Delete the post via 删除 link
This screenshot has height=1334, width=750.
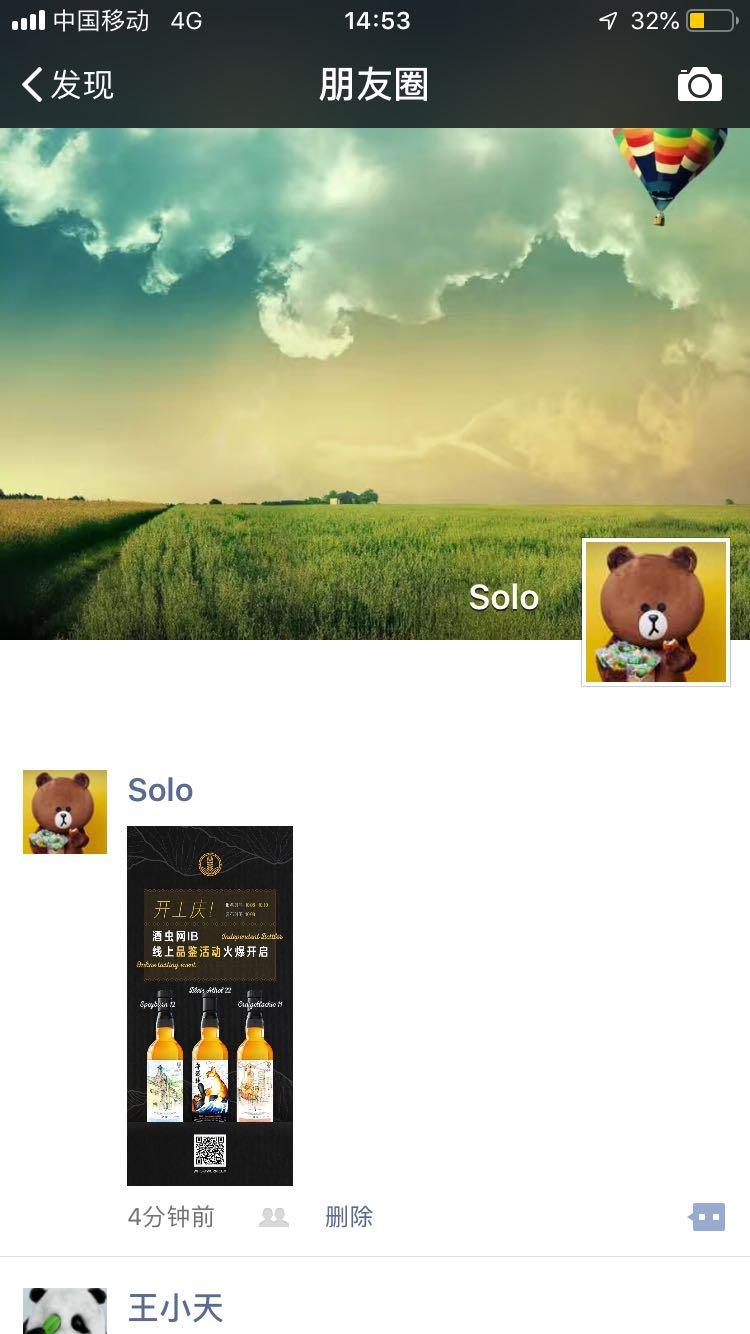349,1217
